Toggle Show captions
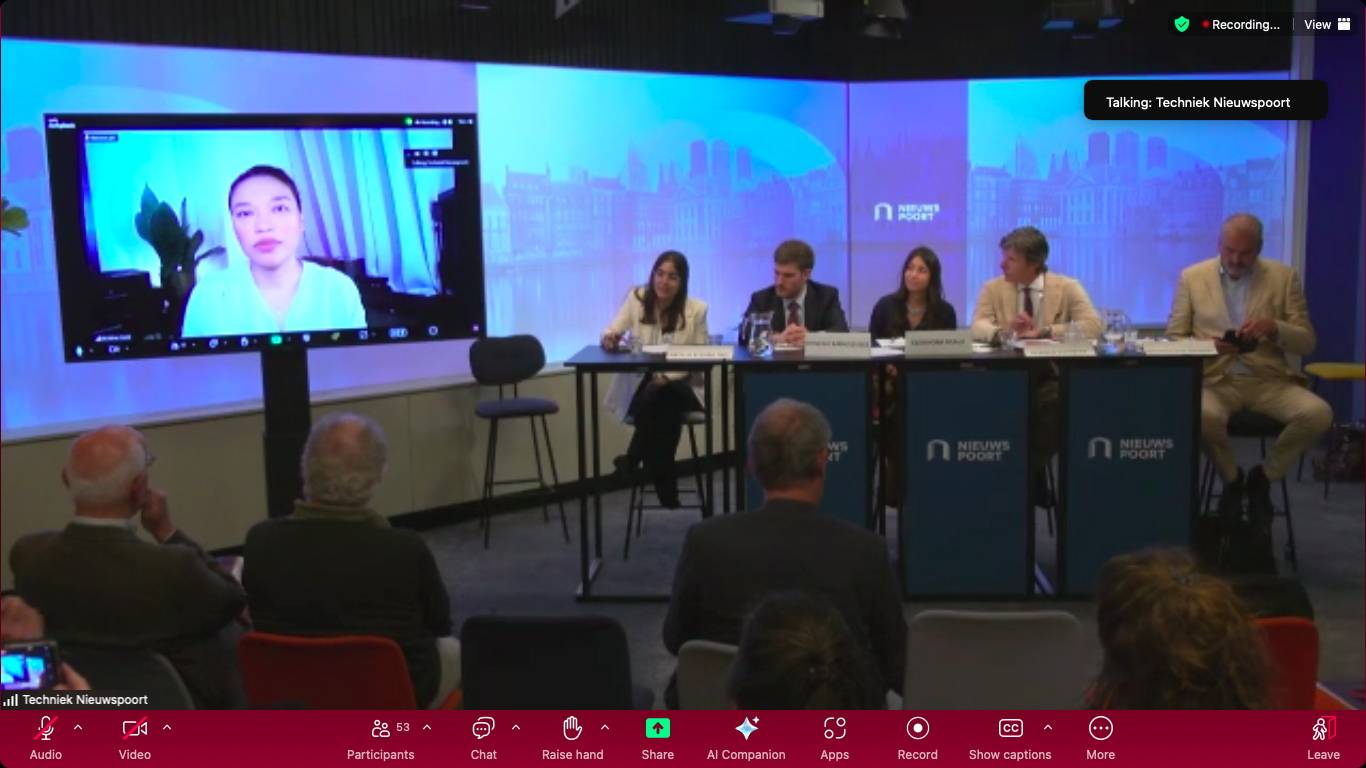 pos(1010,728)
